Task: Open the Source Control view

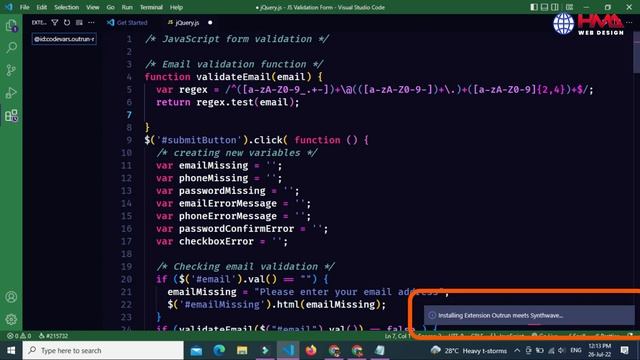Action: pyautogui.click(x=11, y=70)
